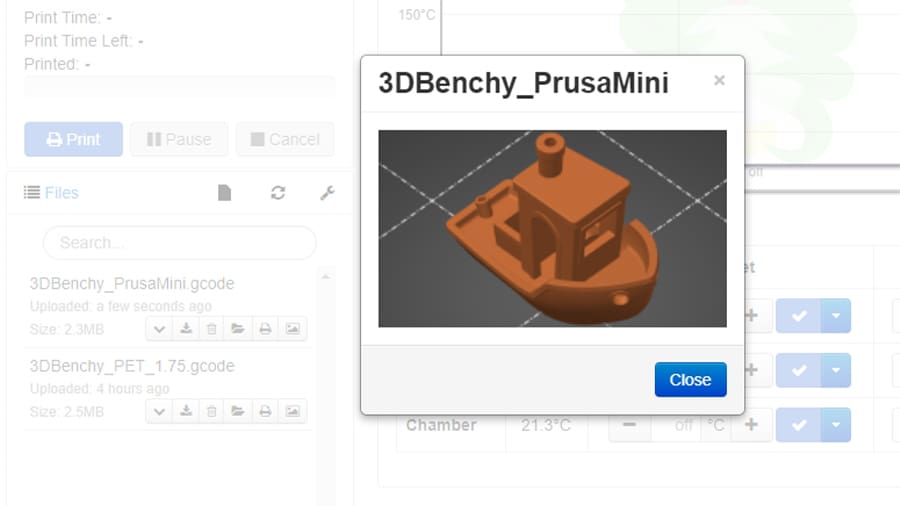Close the 3DBenchy_PrusaMini preview dialog
Screen dimensions: 900x506
[690, 379]
